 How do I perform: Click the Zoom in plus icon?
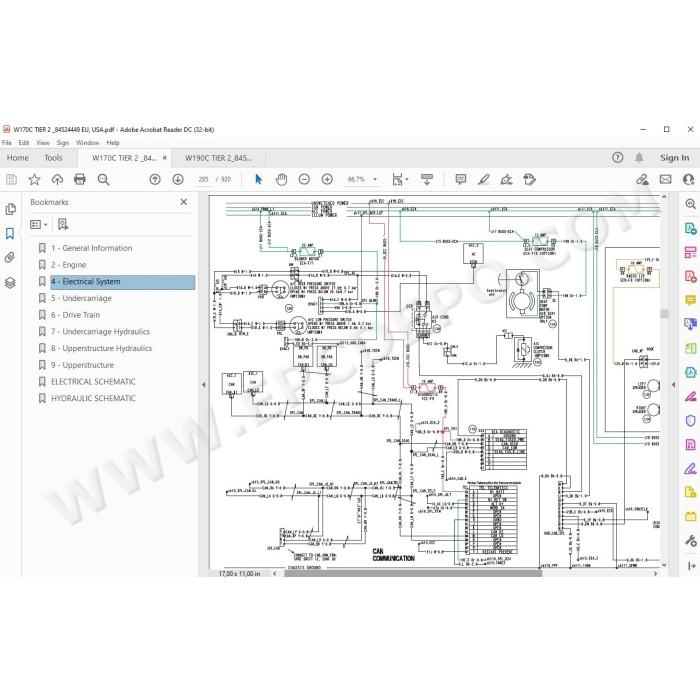[x=327, y=179]
